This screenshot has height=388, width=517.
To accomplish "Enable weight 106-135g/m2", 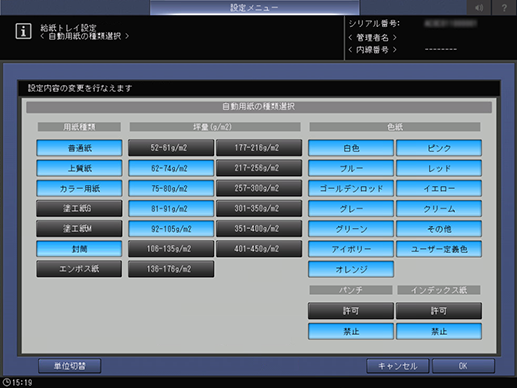I will pyautogui.click(x=171, y=249).
